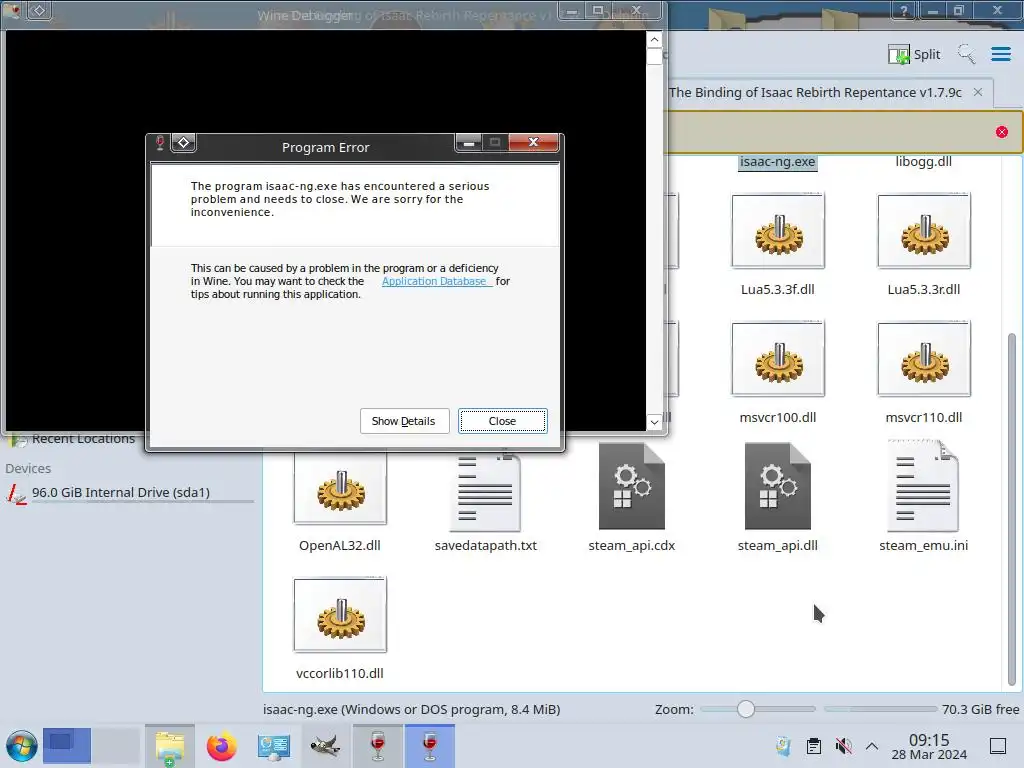The height and width of the screenshot is (768, 1024).
Task: Open the updates notifier tray icon
Action: (784, 746)
